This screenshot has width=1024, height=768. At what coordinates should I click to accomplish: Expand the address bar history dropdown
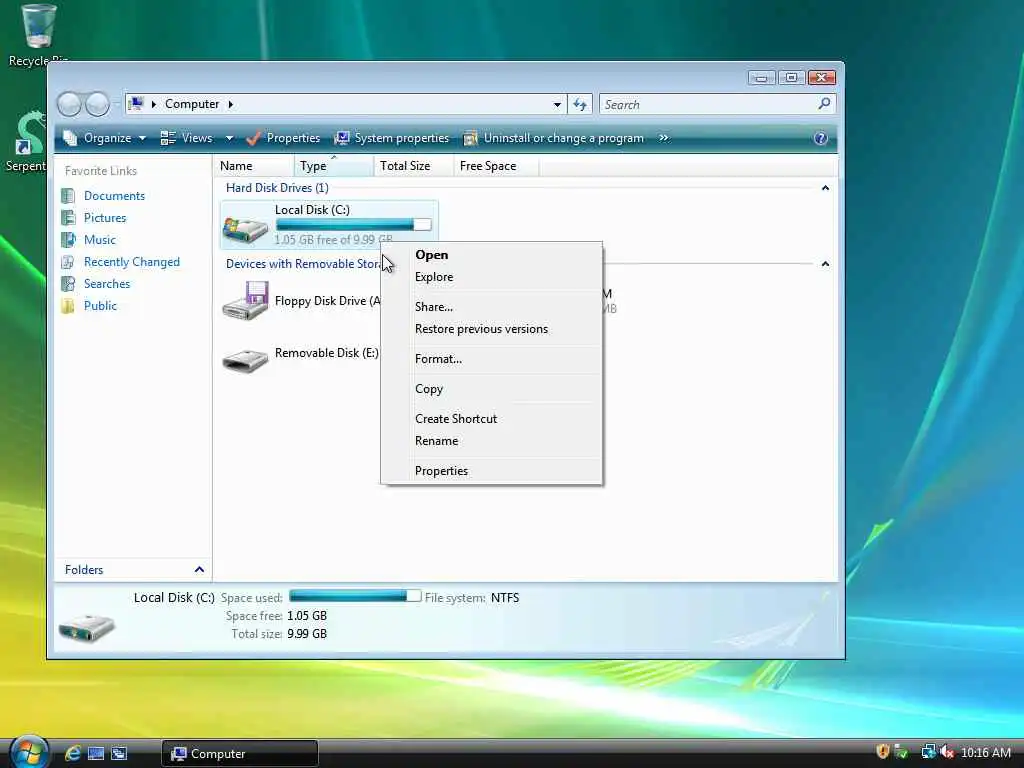point(557,104)
